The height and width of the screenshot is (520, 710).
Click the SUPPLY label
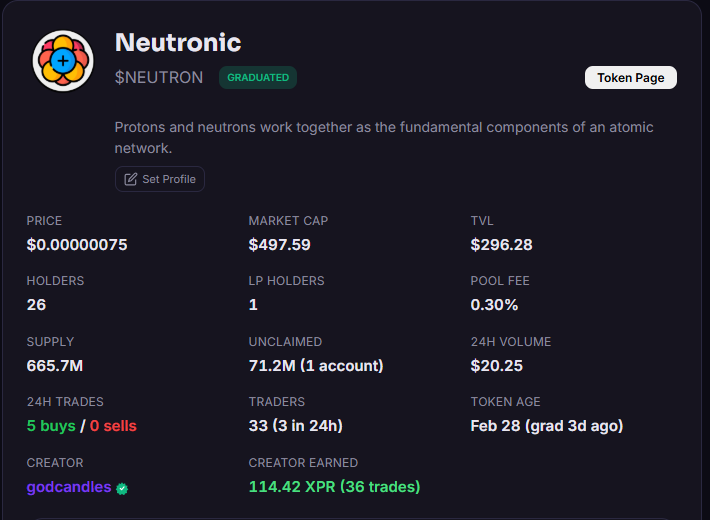pyautogui.click(x=50, y=342)
